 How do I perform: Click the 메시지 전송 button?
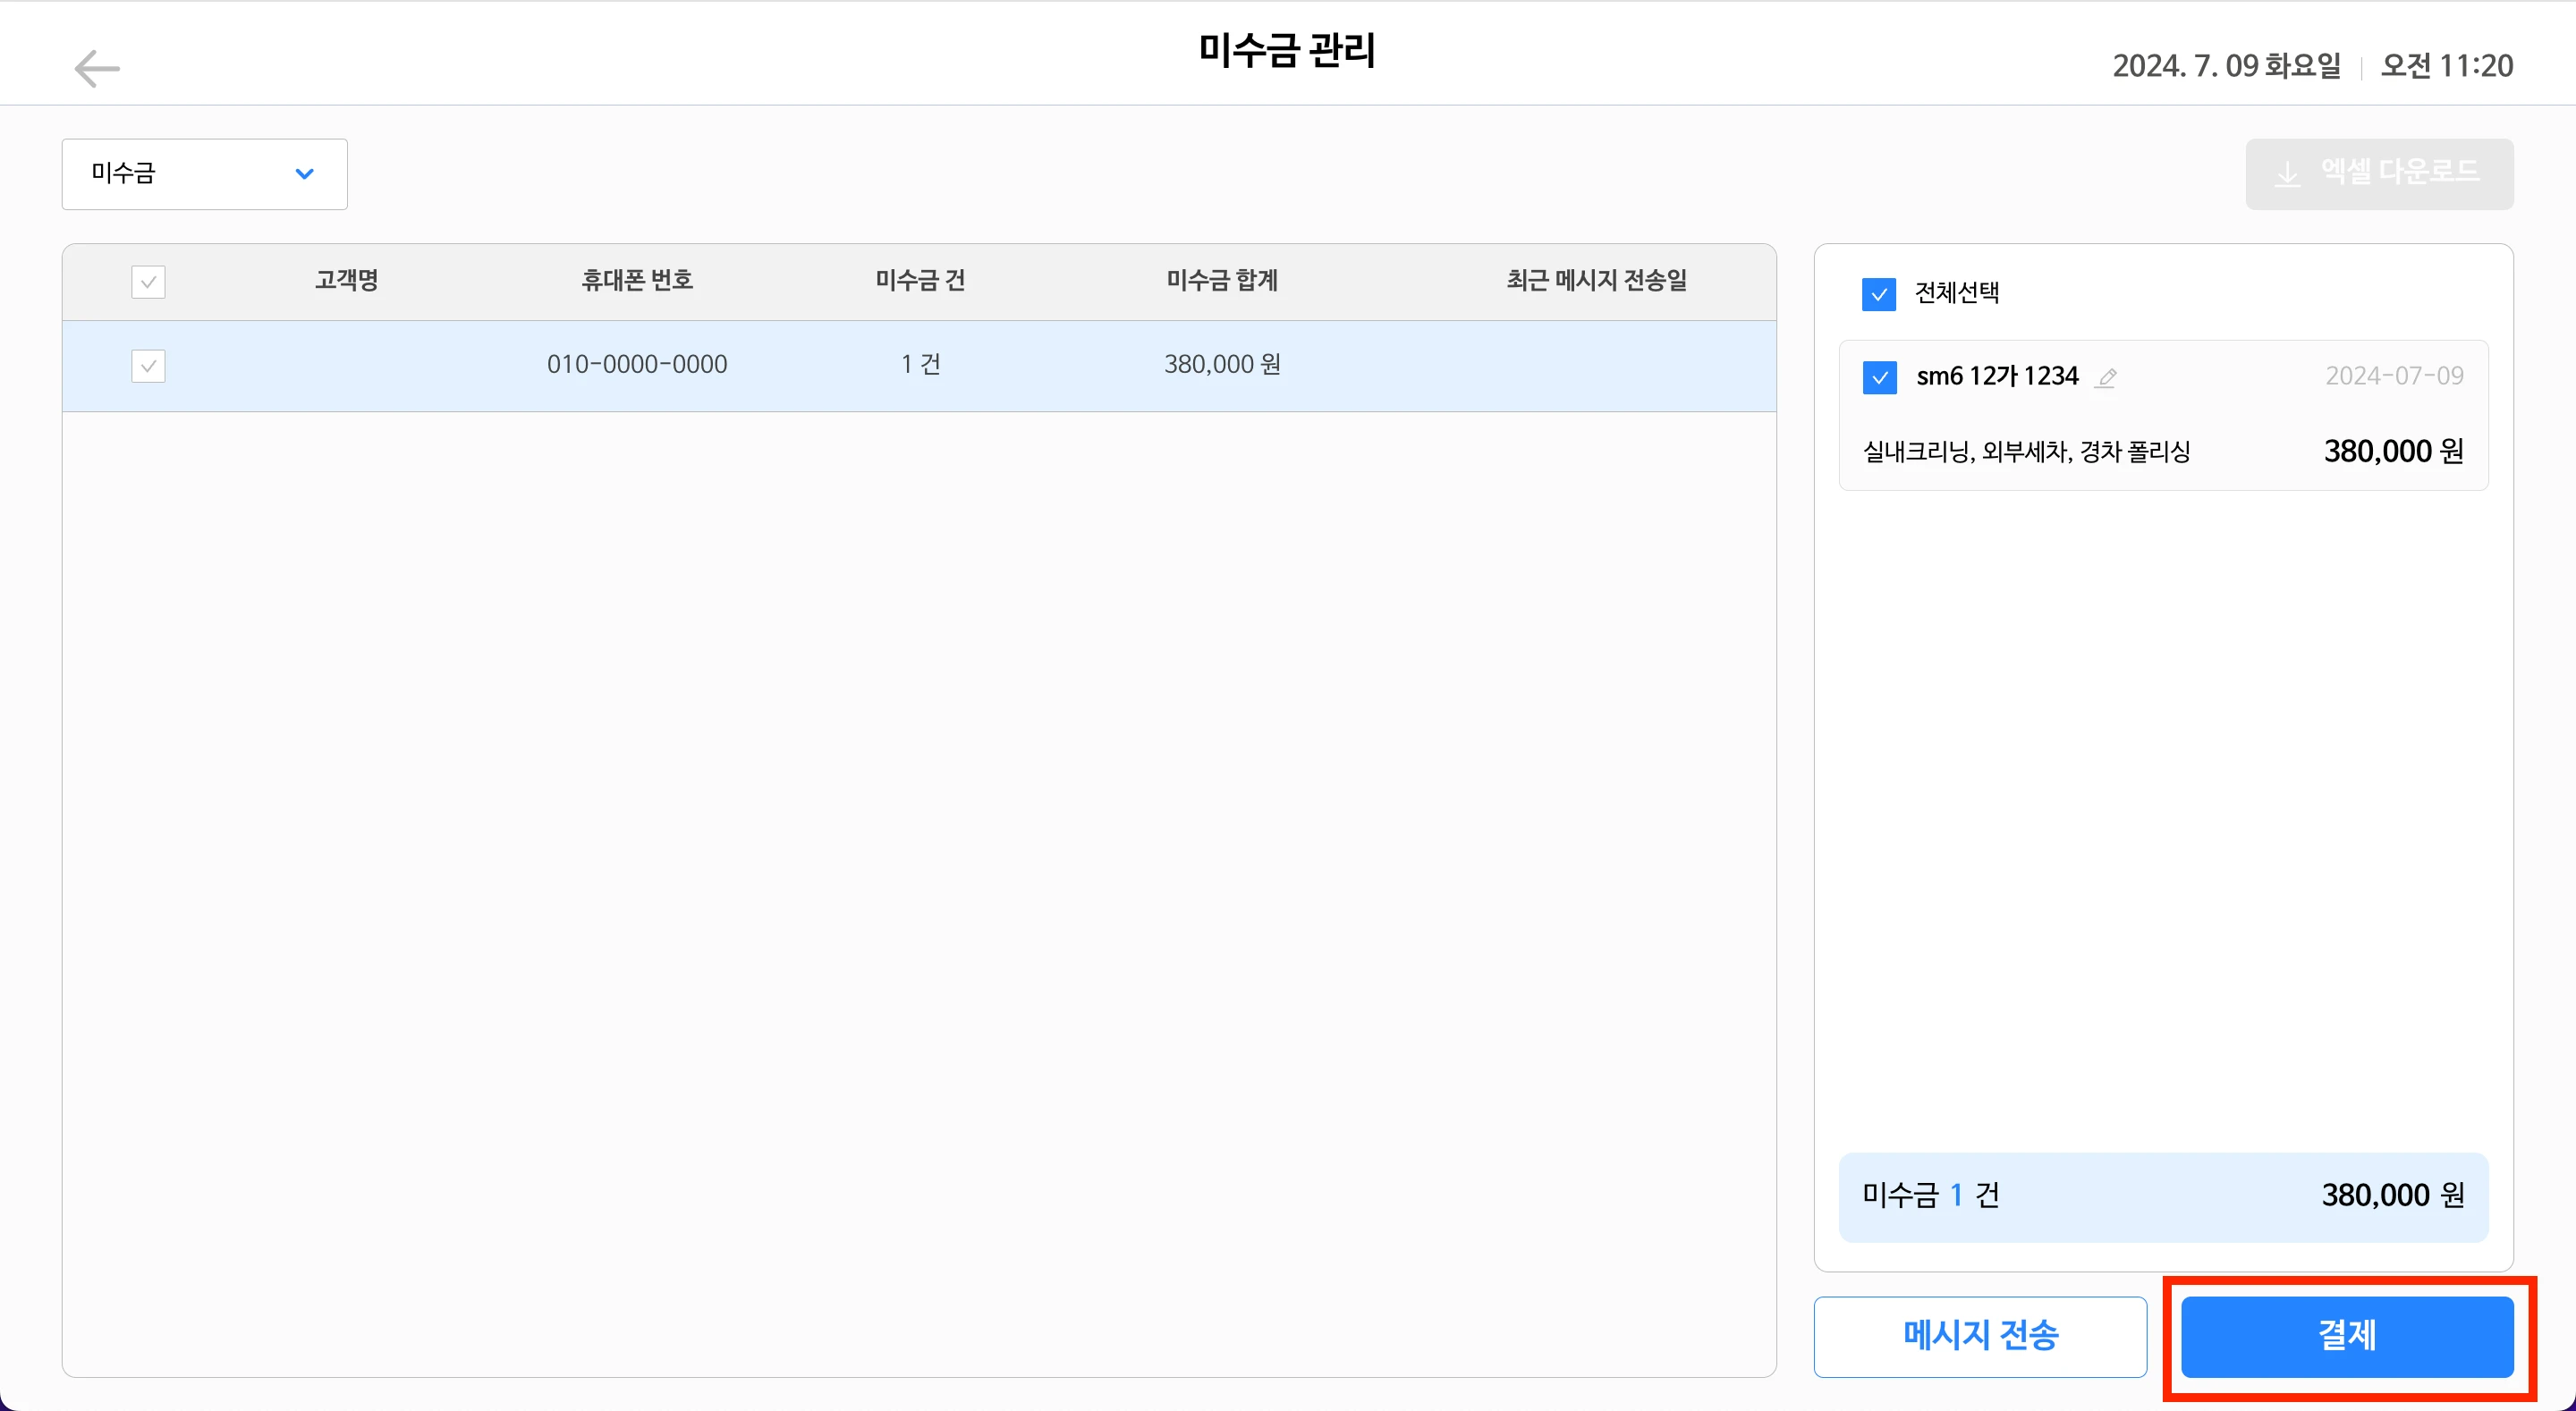click(1980, 1337)
